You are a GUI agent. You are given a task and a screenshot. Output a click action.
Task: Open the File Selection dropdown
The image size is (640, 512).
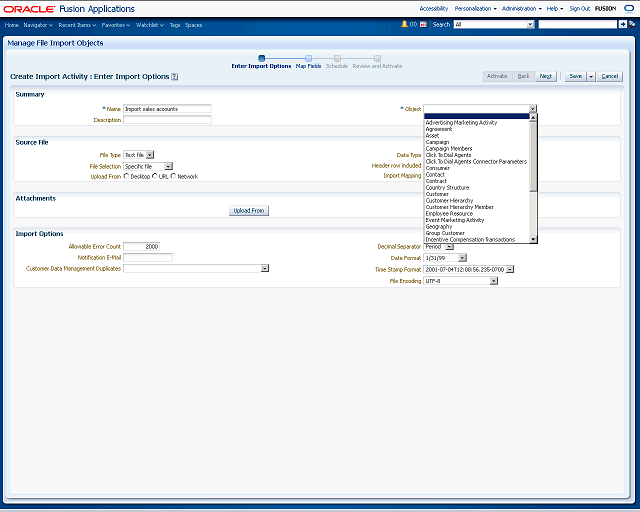point(168,166)
